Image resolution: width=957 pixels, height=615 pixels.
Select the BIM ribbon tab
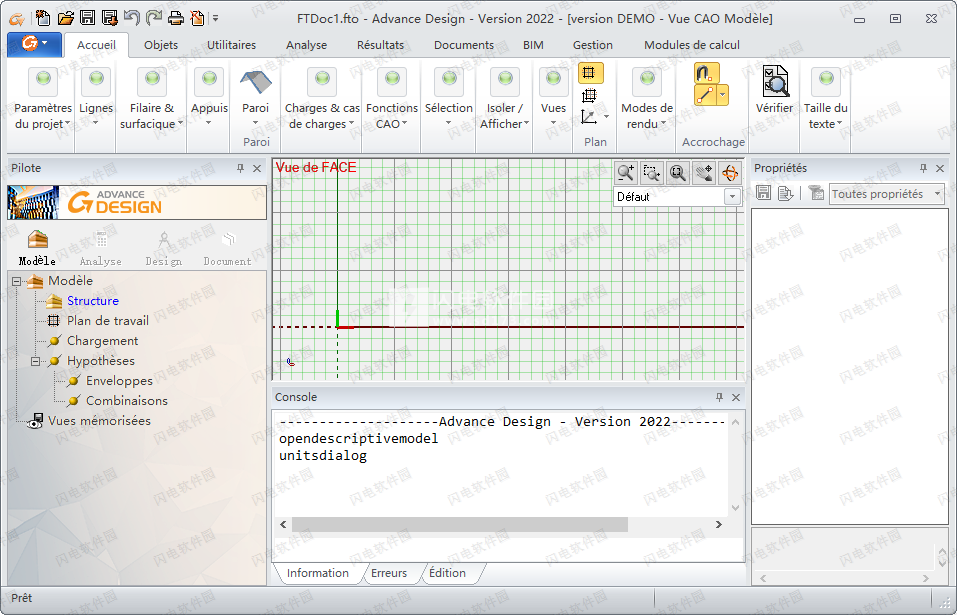[533, 45]
